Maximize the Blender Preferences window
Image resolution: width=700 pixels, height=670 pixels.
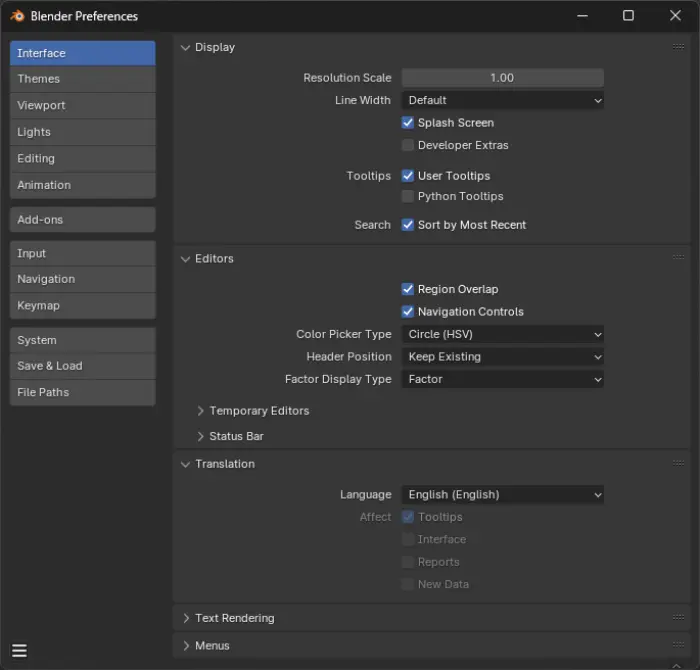pos(628,16)
